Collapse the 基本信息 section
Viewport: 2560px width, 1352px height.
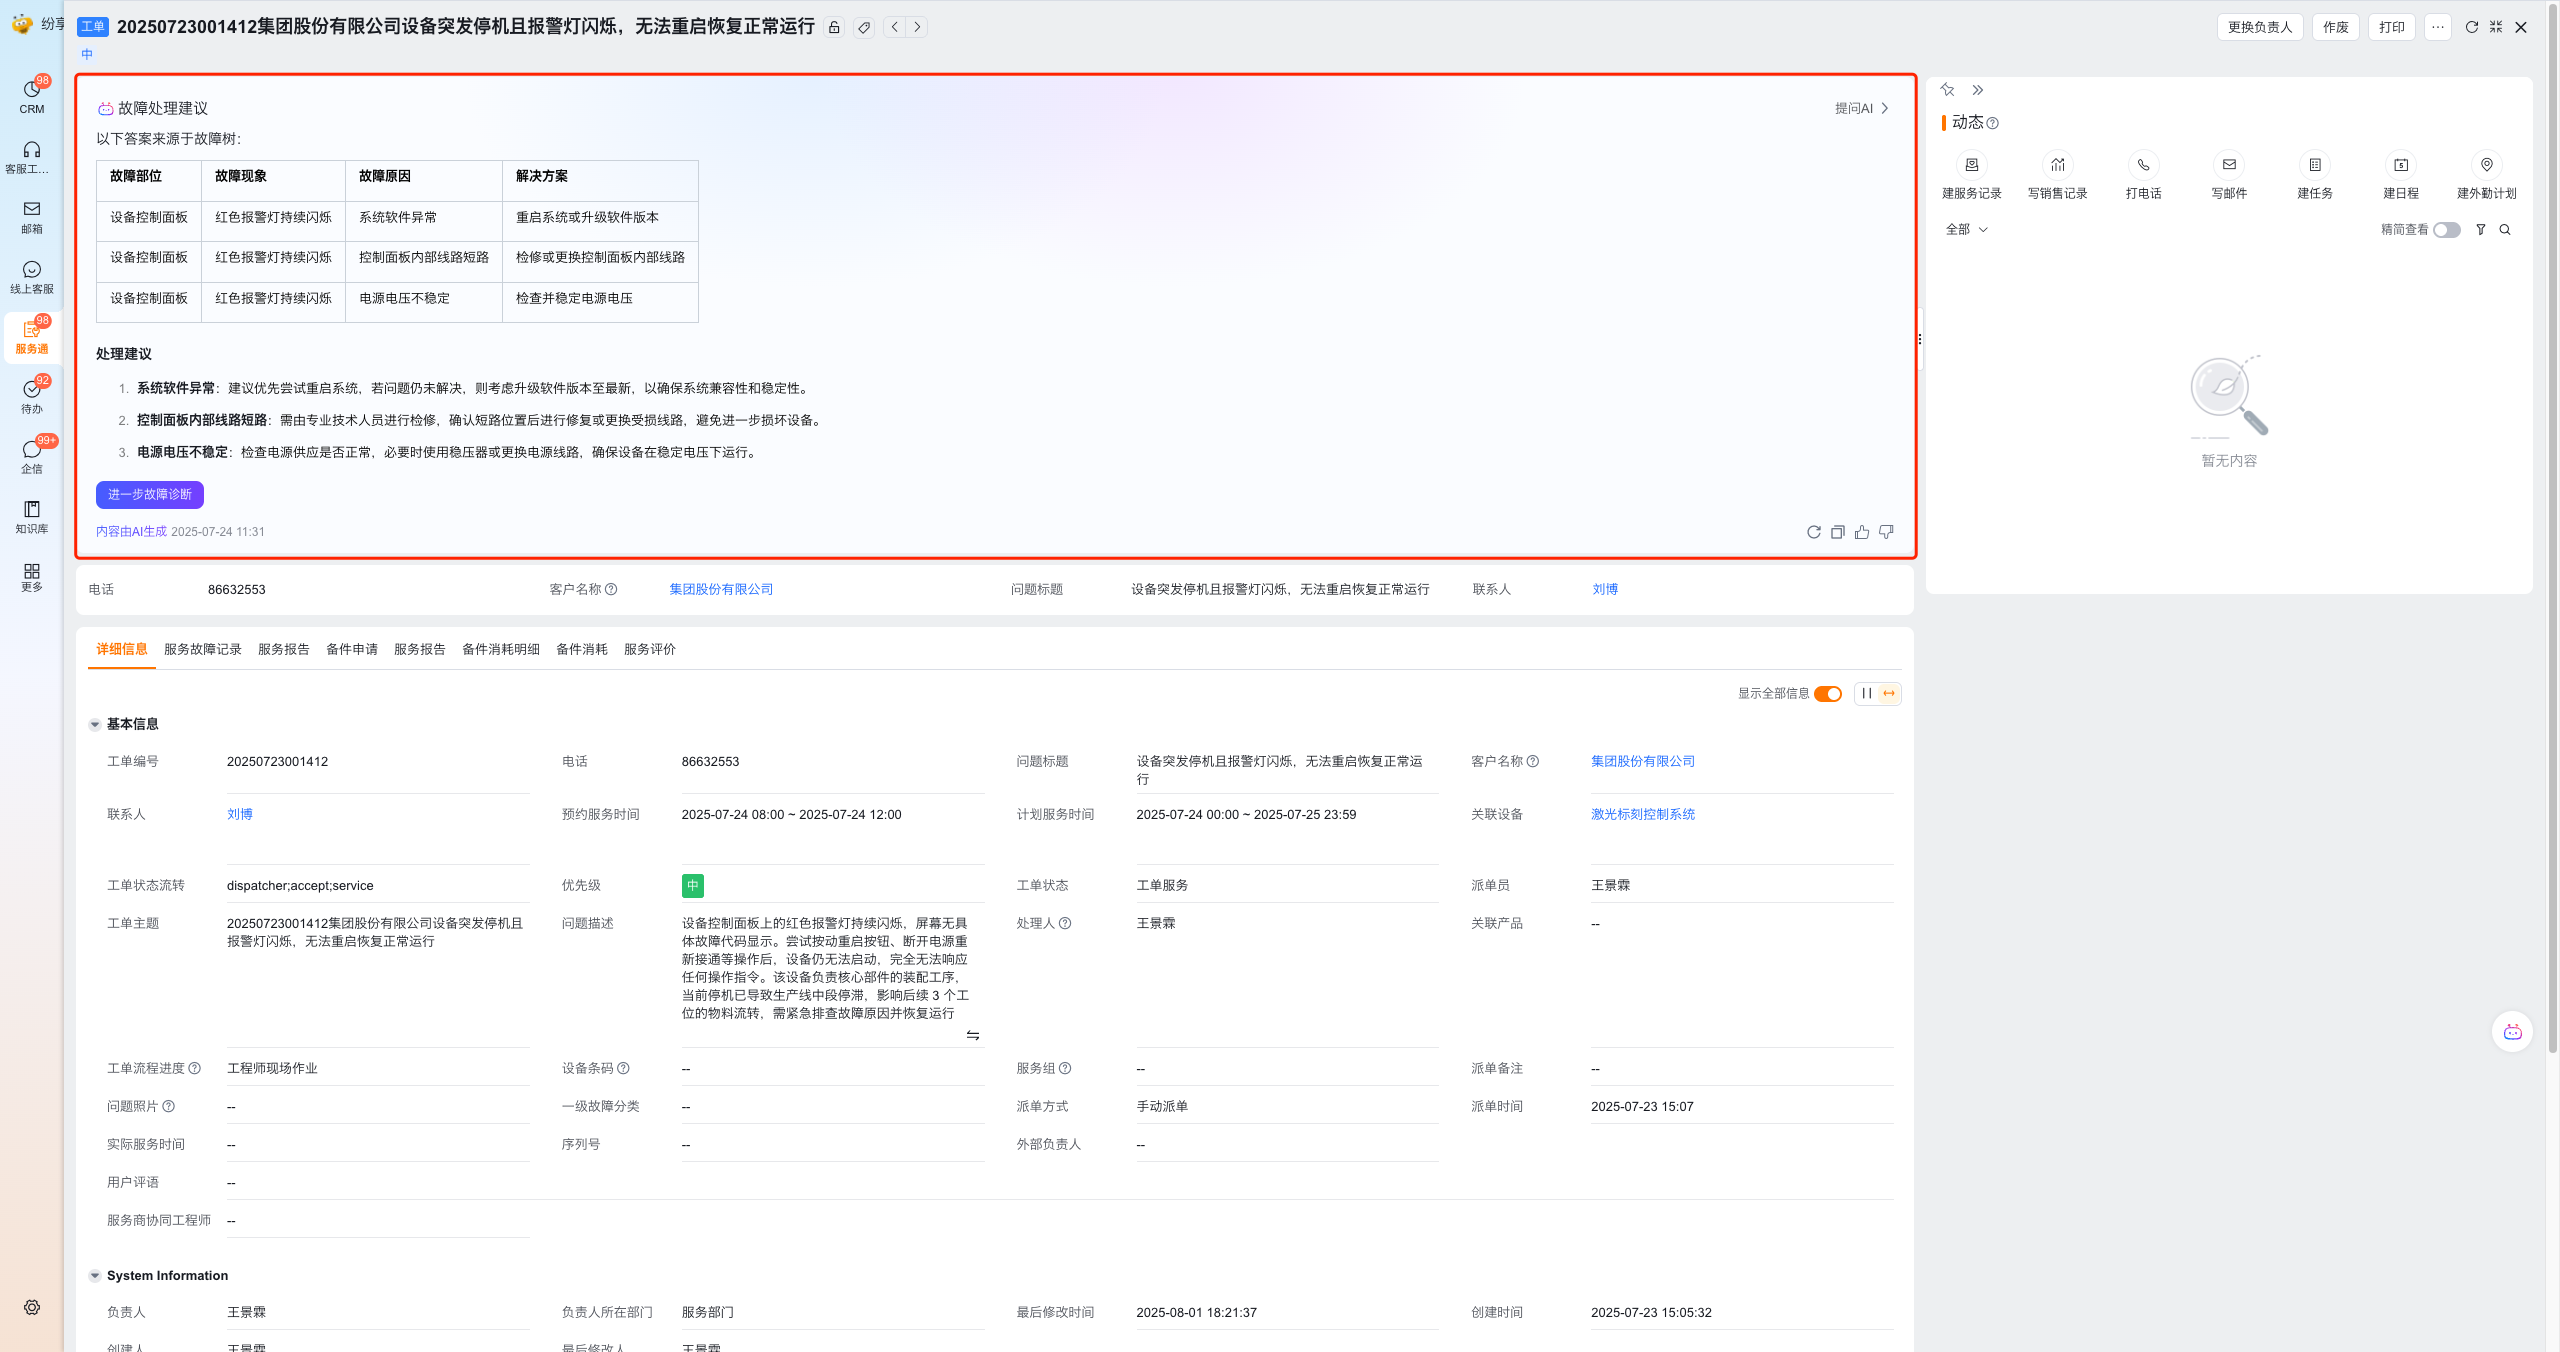click(95, 724)
